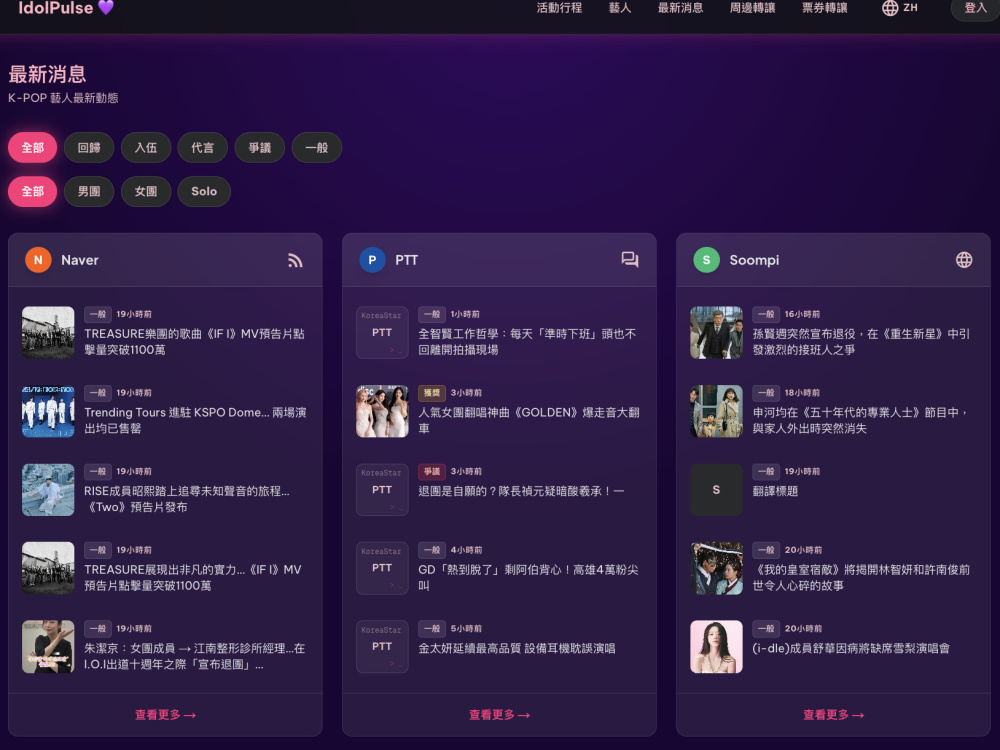Screen dimensions: 1000x750
Task: Open (i-dle)成員舒華因病將缺席雪梨演唱會 headline
Action: (x=851, y=649)
